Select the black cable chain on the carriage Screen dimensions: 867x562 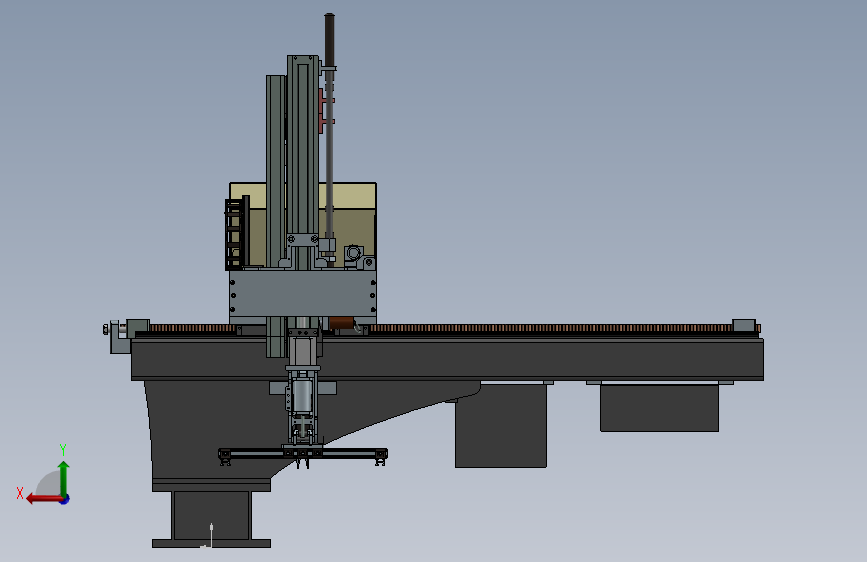coord(234,233)
